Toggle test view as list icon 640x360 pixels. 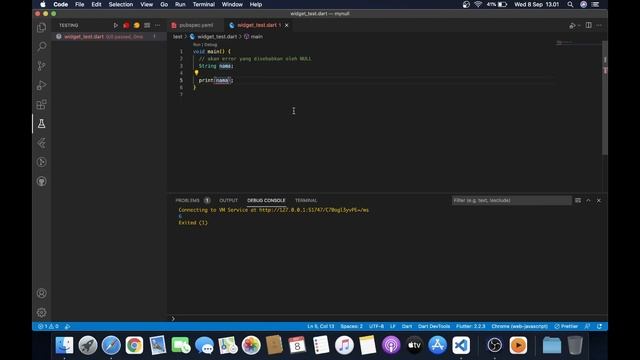(x=147, y=25)
